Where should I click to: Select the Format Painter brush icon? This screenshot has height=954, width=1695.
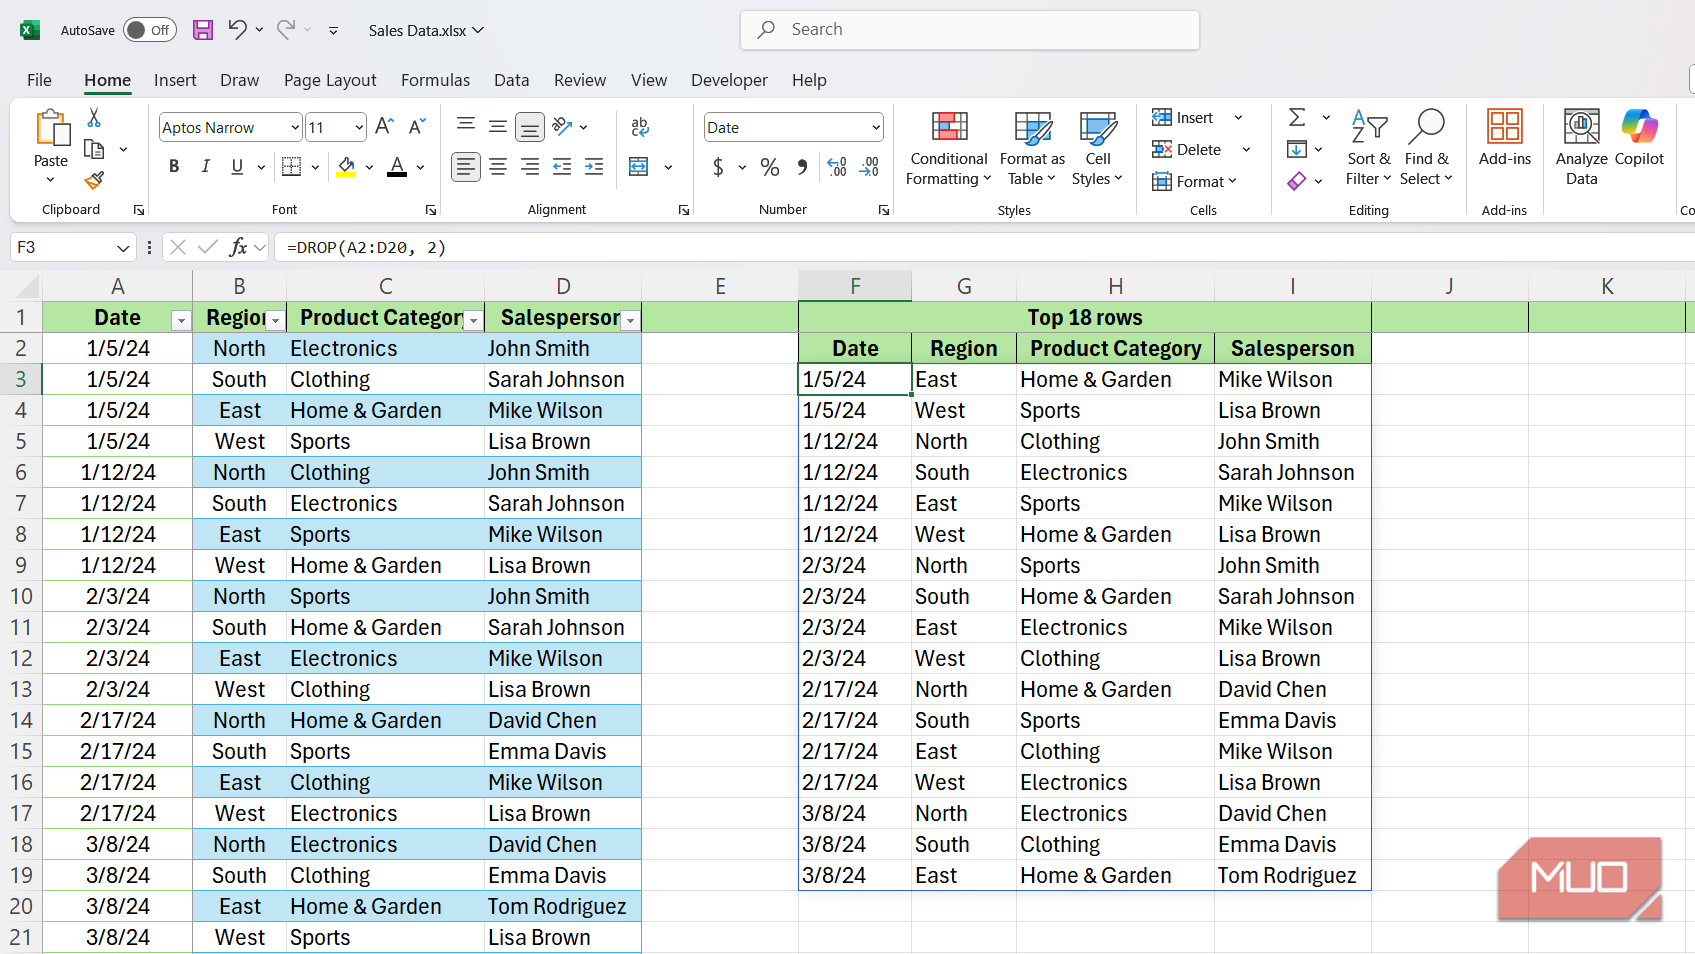coord(94,180)
